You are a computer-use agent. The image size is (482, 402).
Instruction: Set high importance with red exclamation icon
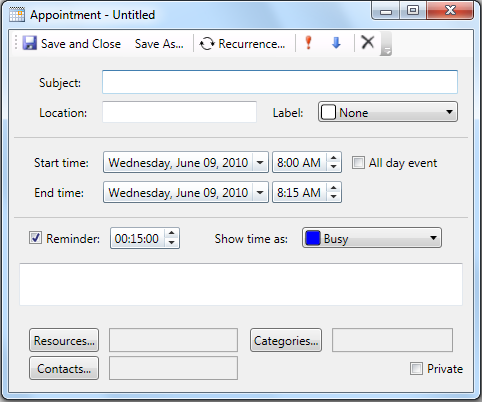coord(308,43)
